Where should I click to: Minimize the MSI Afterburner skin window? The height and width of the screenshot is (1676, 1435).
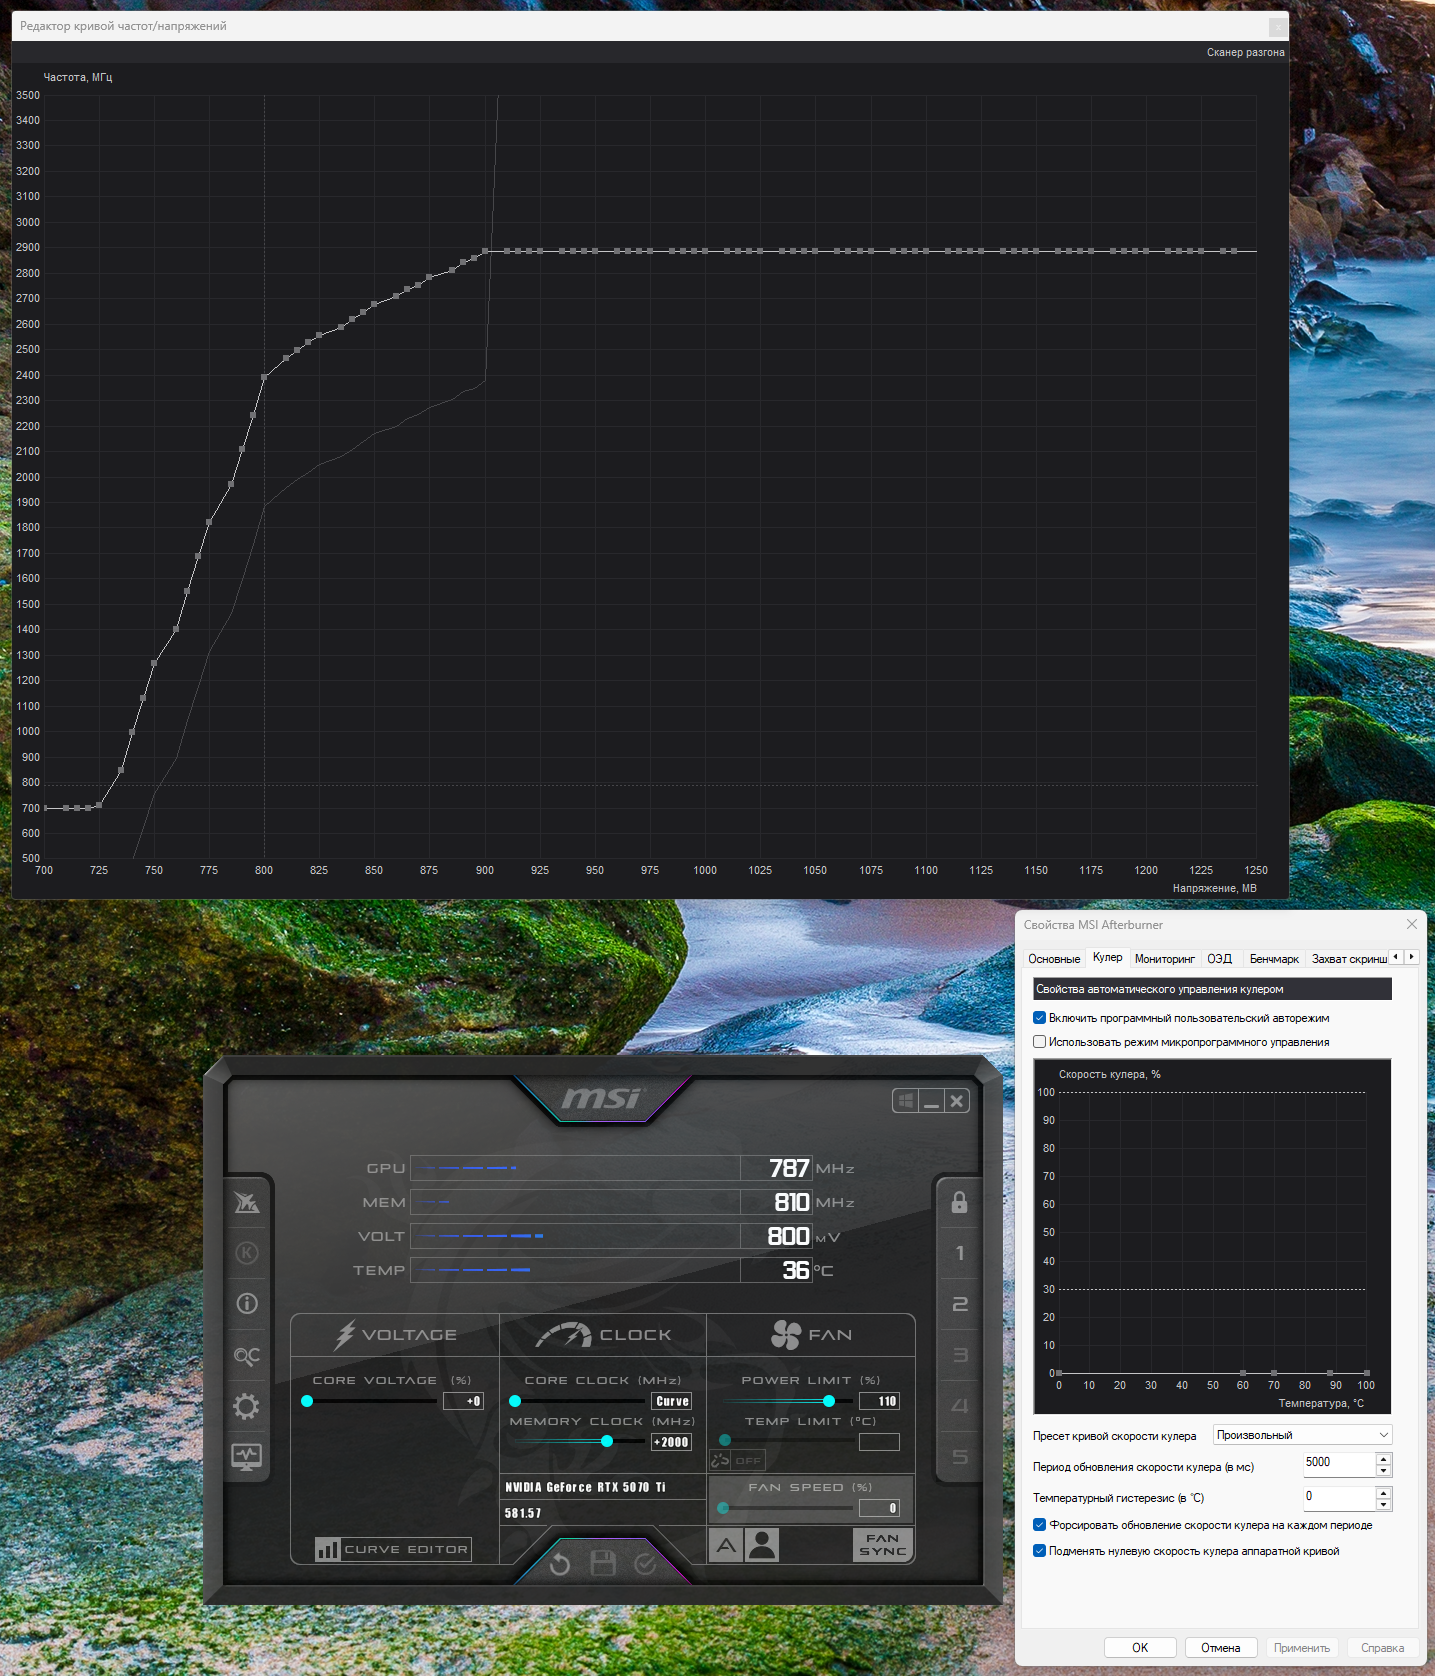[x=932, y=1101]
